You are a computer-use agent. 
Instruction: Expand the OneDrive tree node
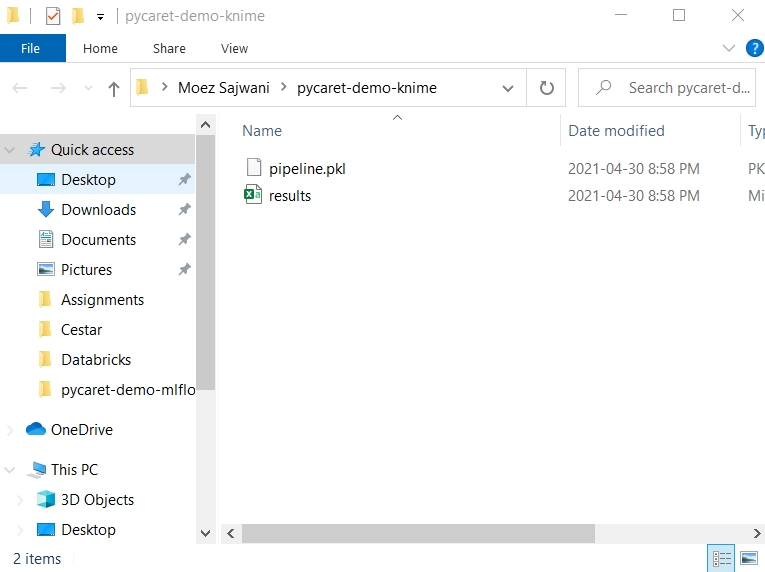click(11, 430)
